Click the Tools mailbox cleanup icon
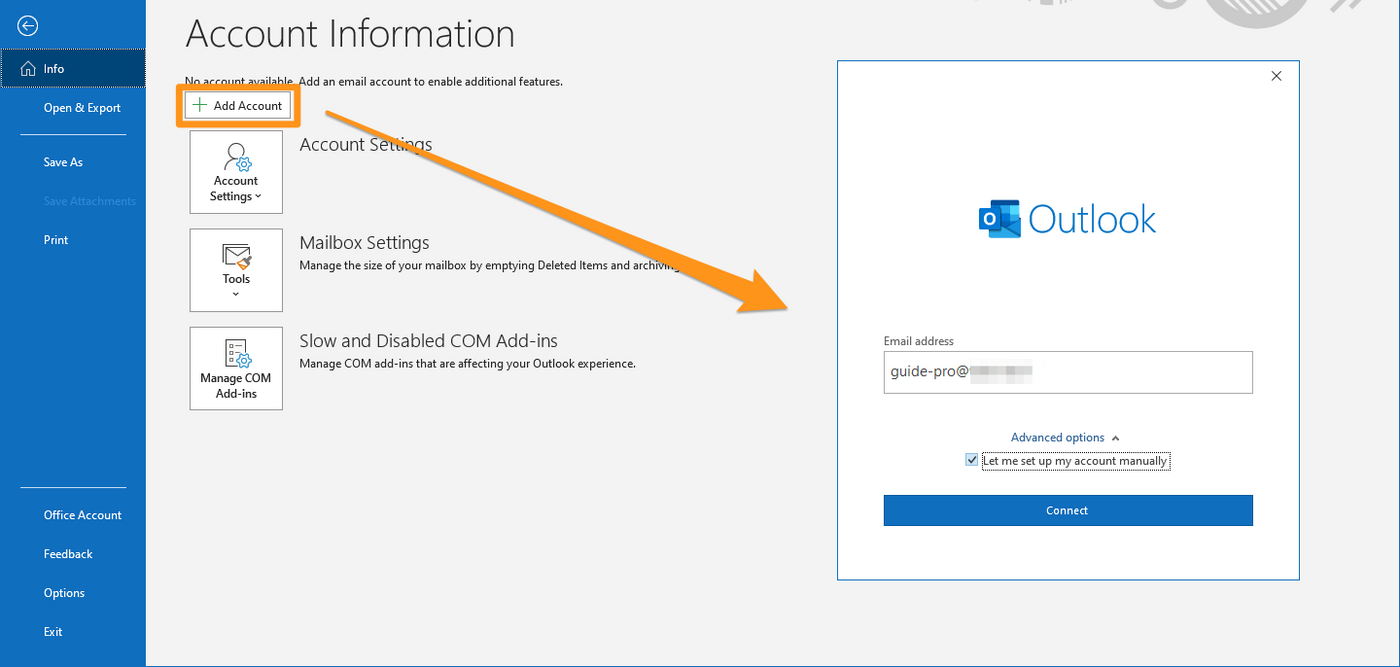Viewport: 1400px width, 667px height. [x=237, y=255]
